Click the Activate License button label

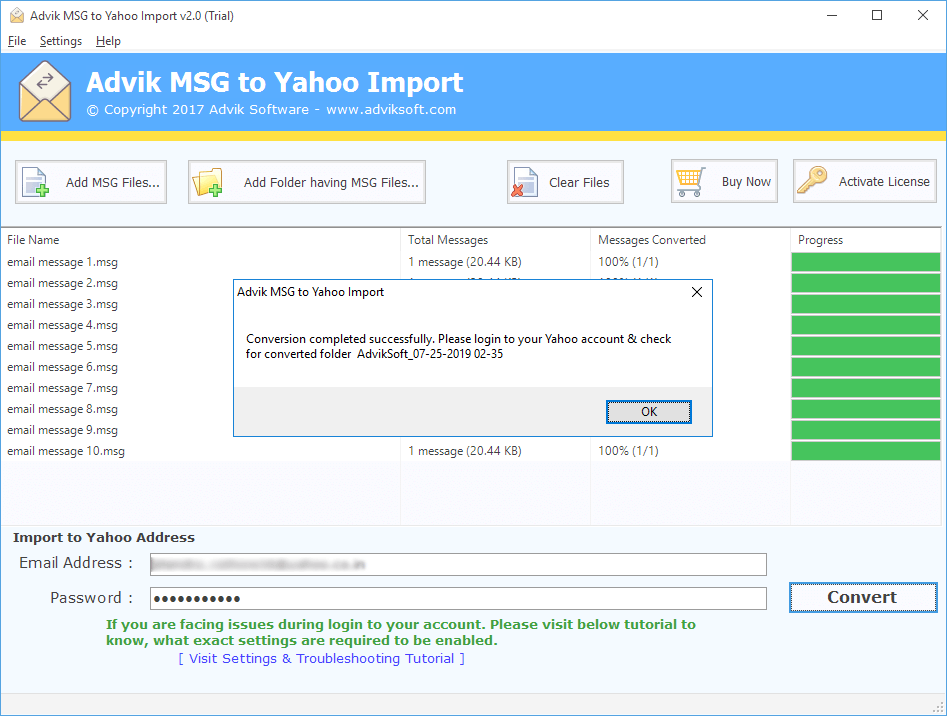884,182
